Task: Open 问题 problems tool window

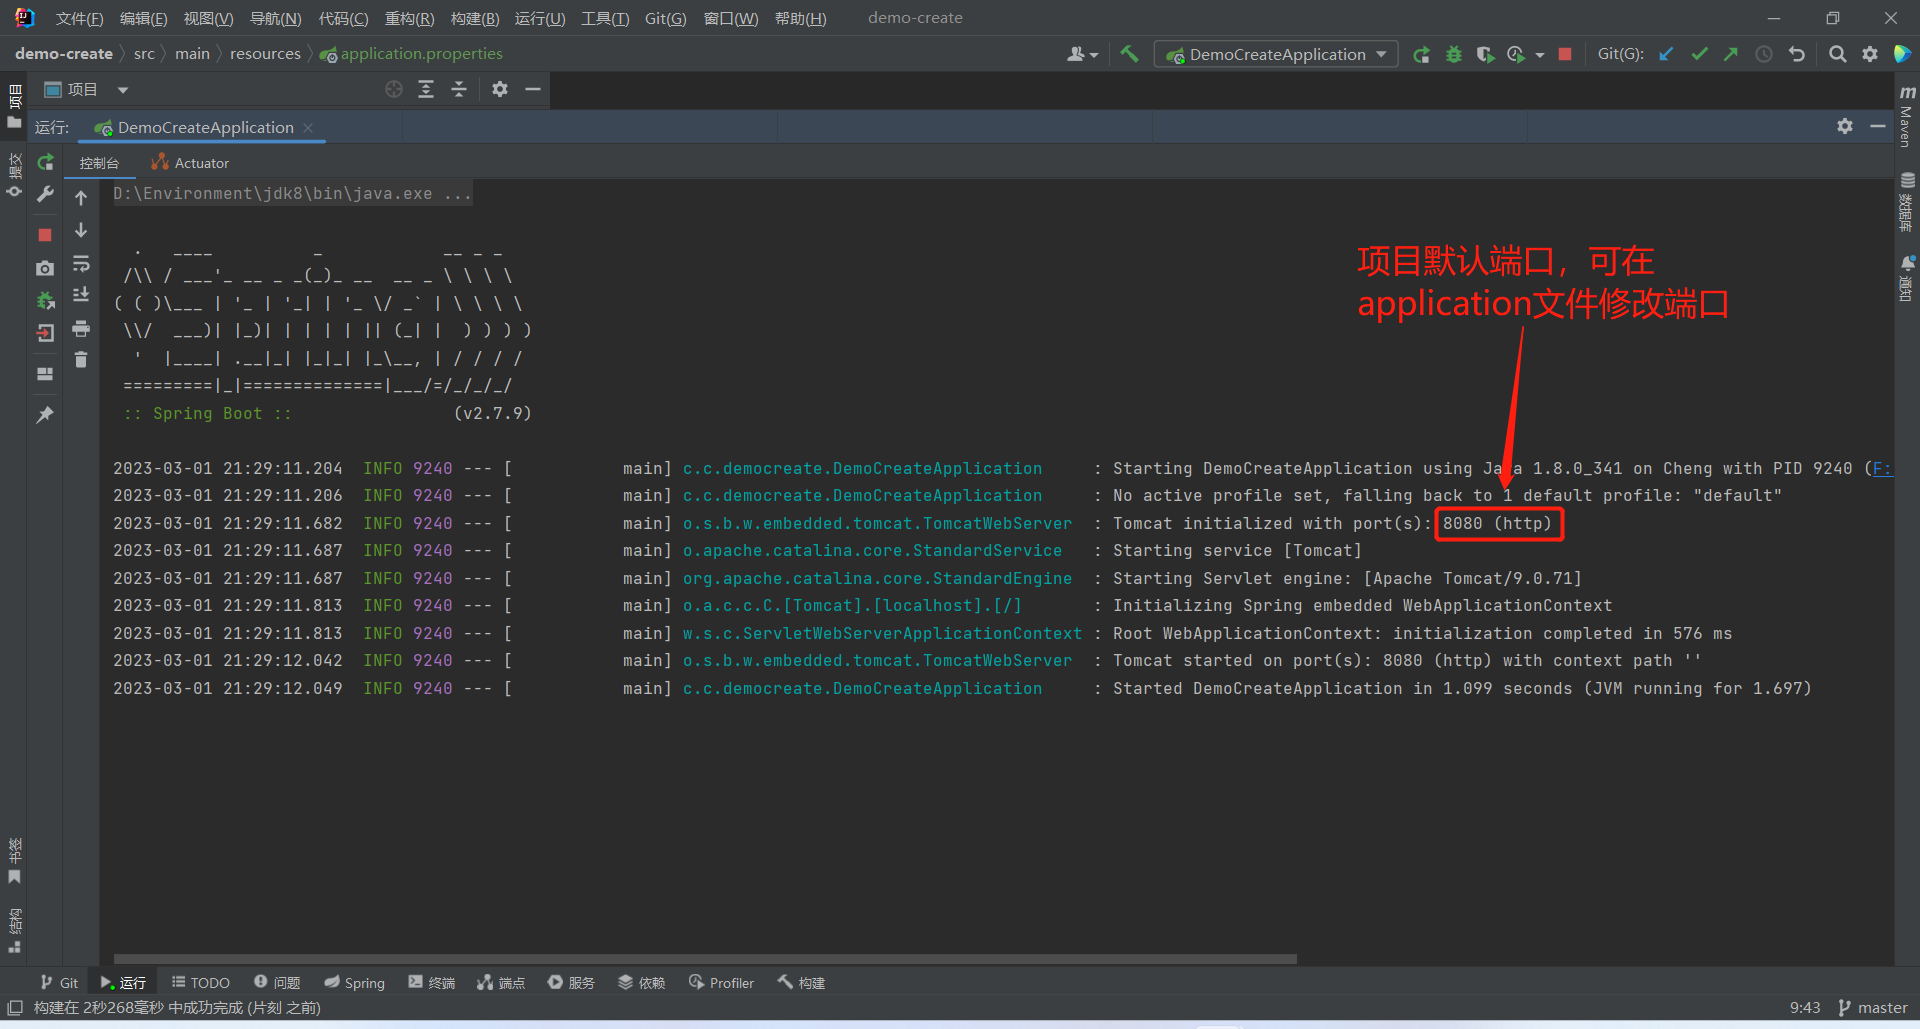Action: pos(277,983)
